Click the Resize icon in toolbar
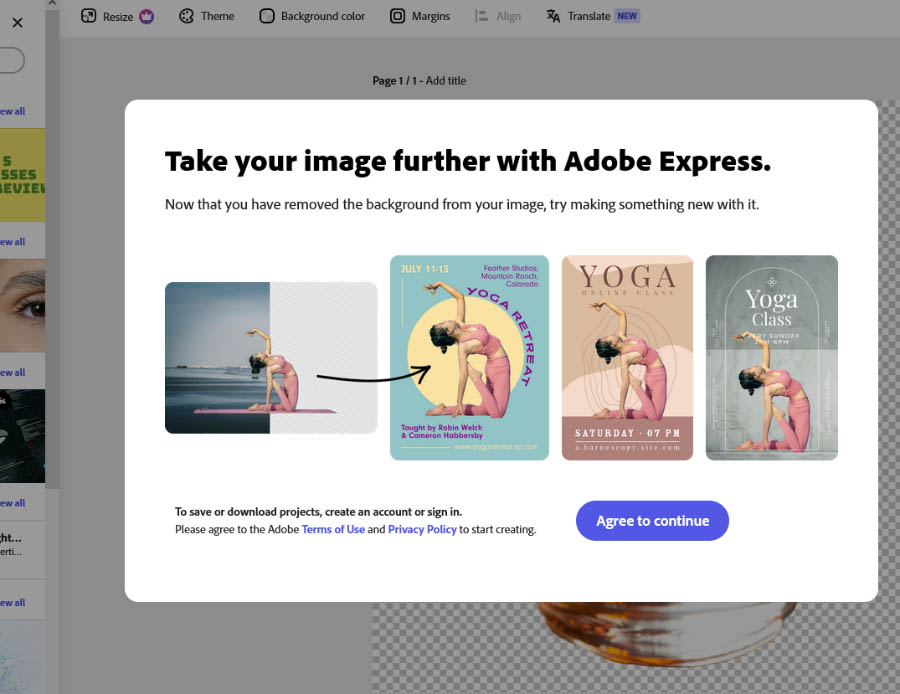900x694 pixels. click(x=88, y=16)
